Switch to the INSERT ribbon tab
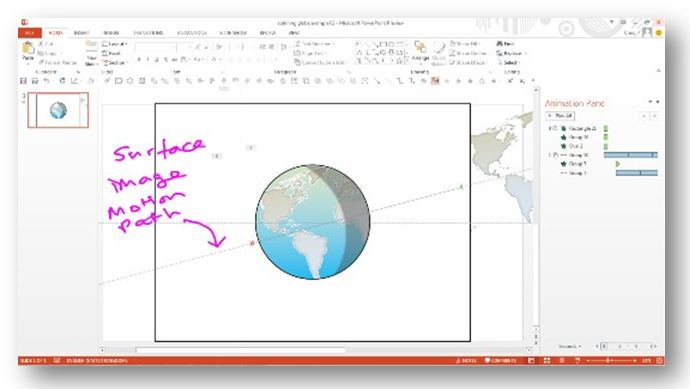 [81, 33]
